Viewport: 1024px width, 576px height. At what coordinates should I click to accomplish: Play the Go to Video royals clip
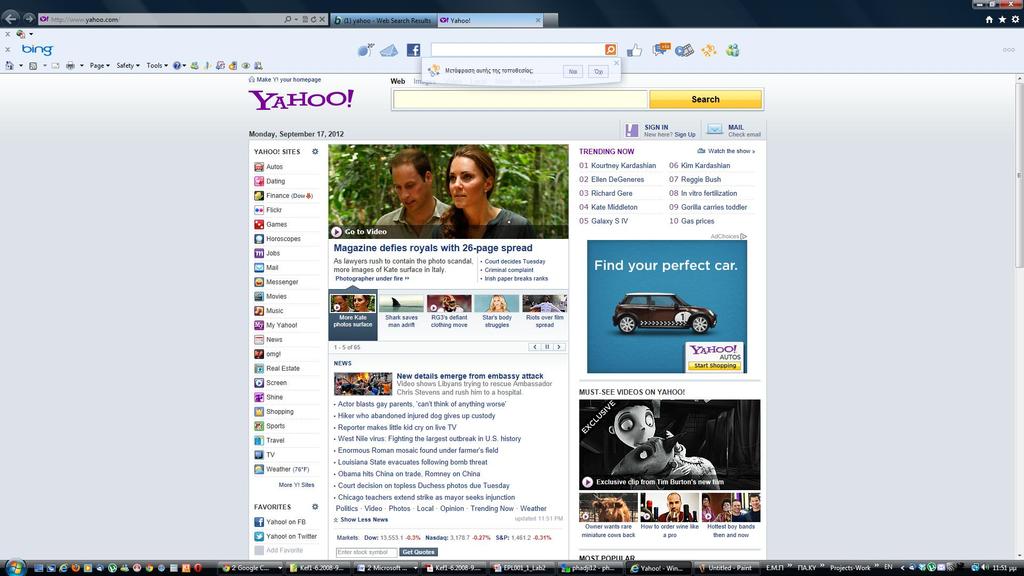coord(359,231)
